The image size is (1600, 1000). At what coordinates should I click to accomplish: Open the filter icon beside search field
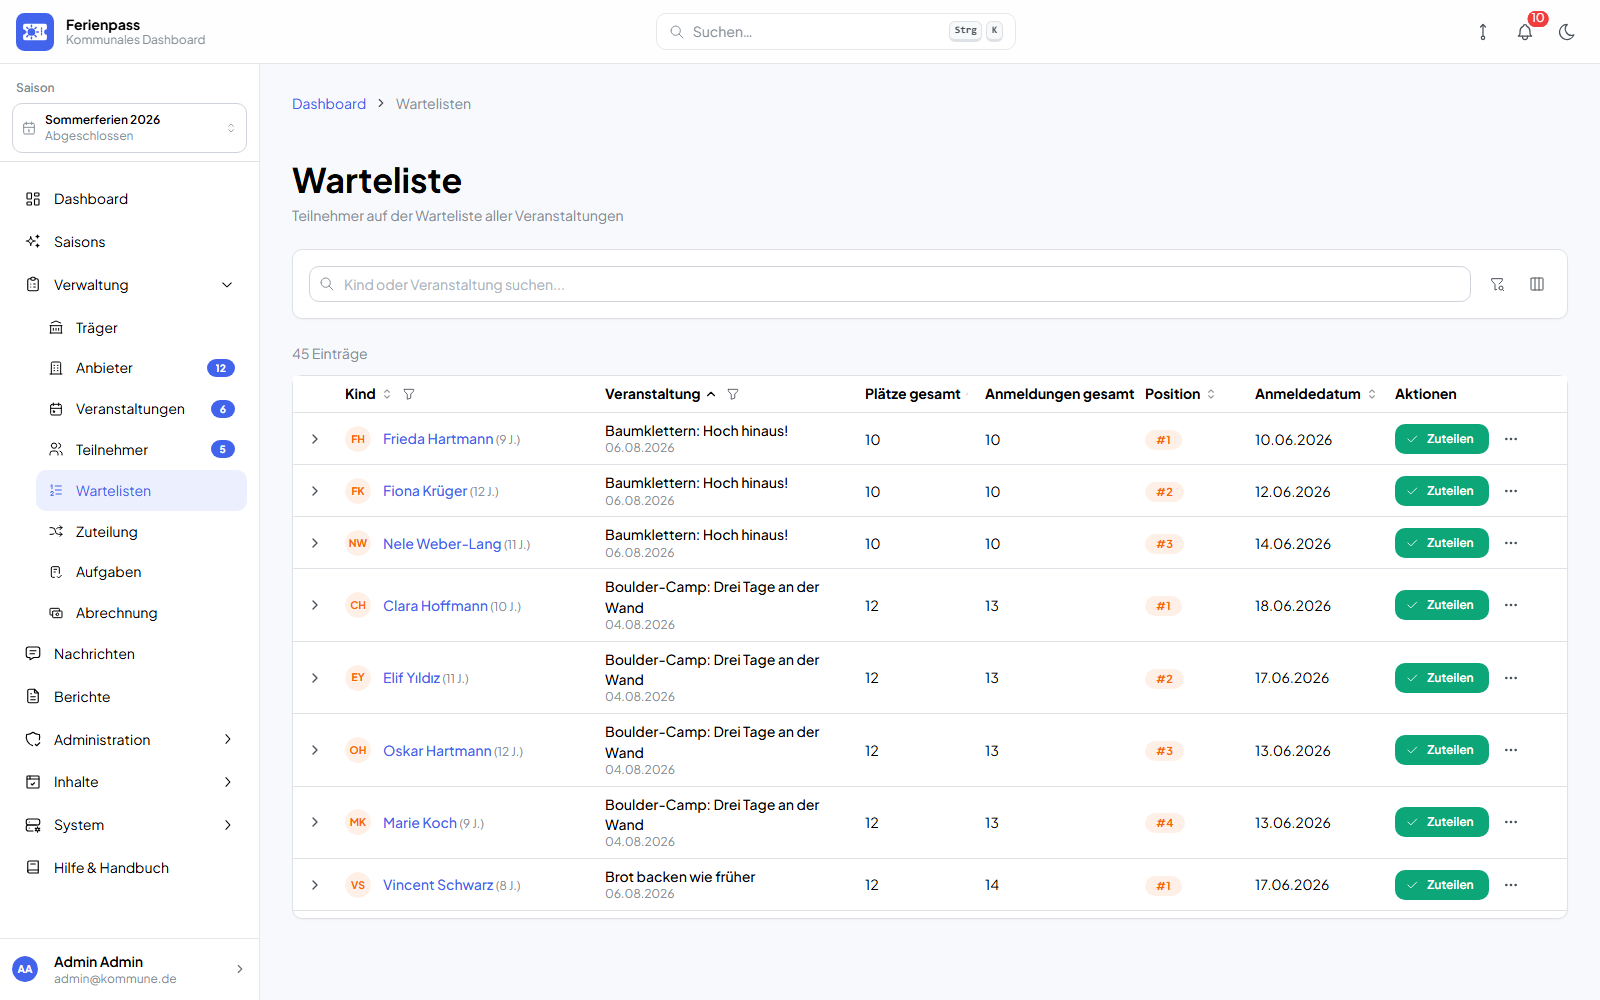coord(1497,284)
